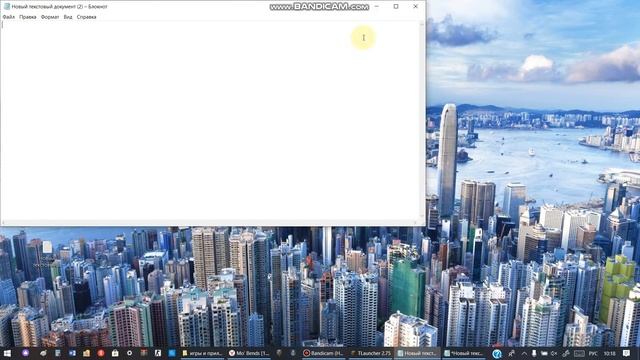Open the Word icon in taskbar
640x360 pixels.
[72, 353]
